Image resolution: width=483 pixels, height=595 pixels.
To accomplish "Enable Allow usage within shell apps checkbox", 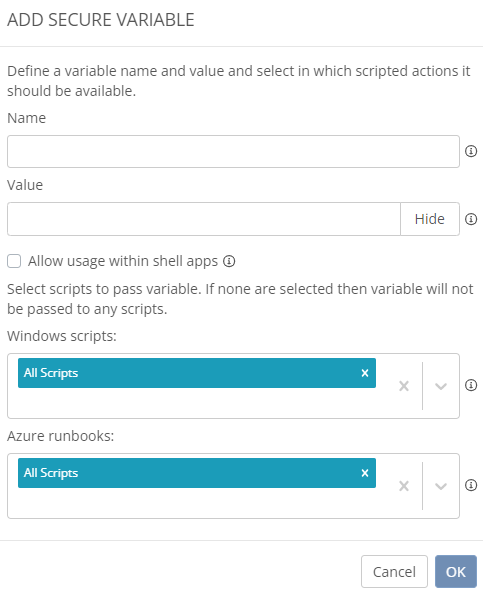I will coord(14,261).
